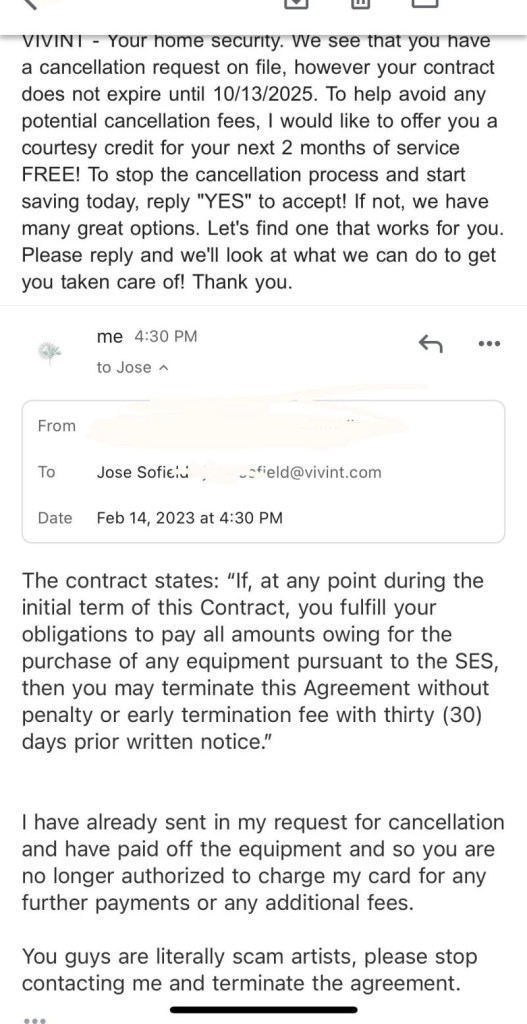The width and height of the screenshot is (527, 1024).
Task: Tap the 10/13/2025 contract date text
Action: (x=265, y=94)
